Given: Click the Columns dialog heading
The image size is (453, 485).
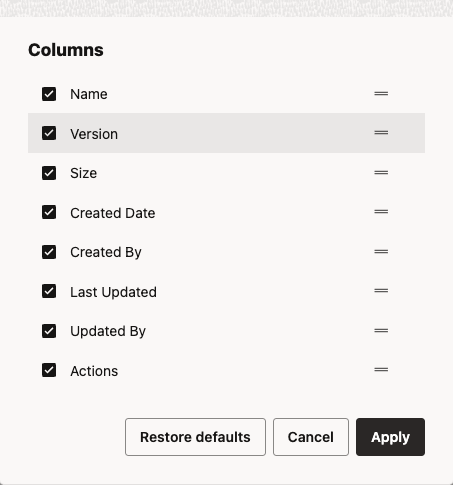Looking at the screenshot, I should [66, 50].
